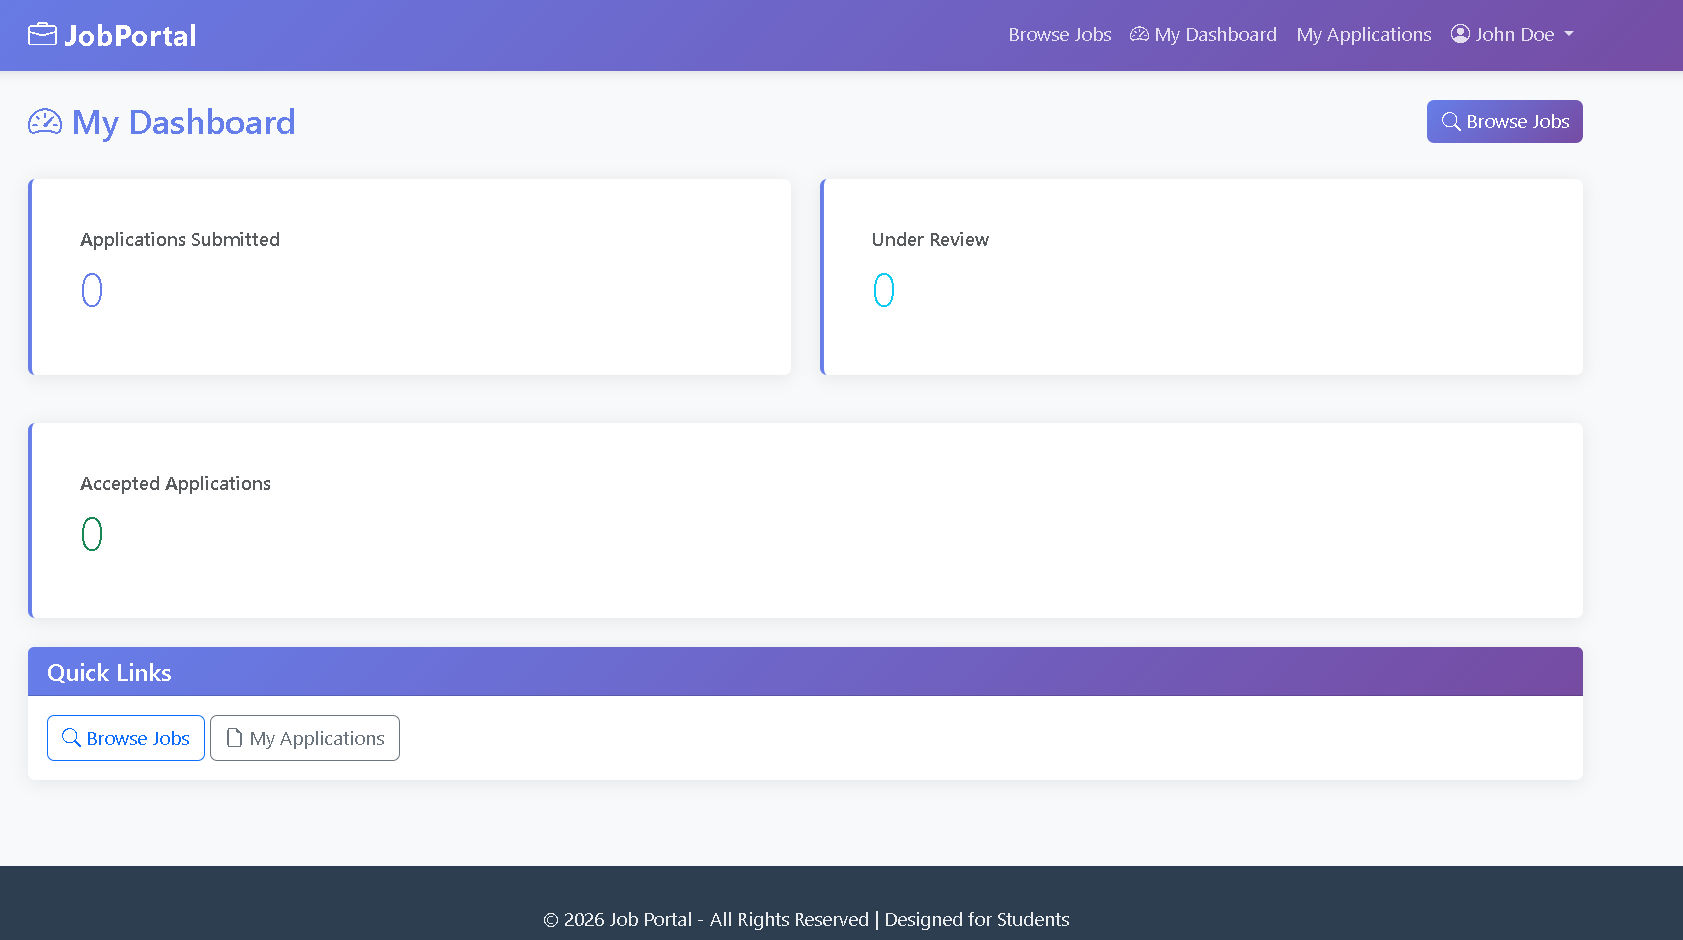This screenshot has height=940, width=1683.
Task: Select the Under Review label
Action: point(930,240)
